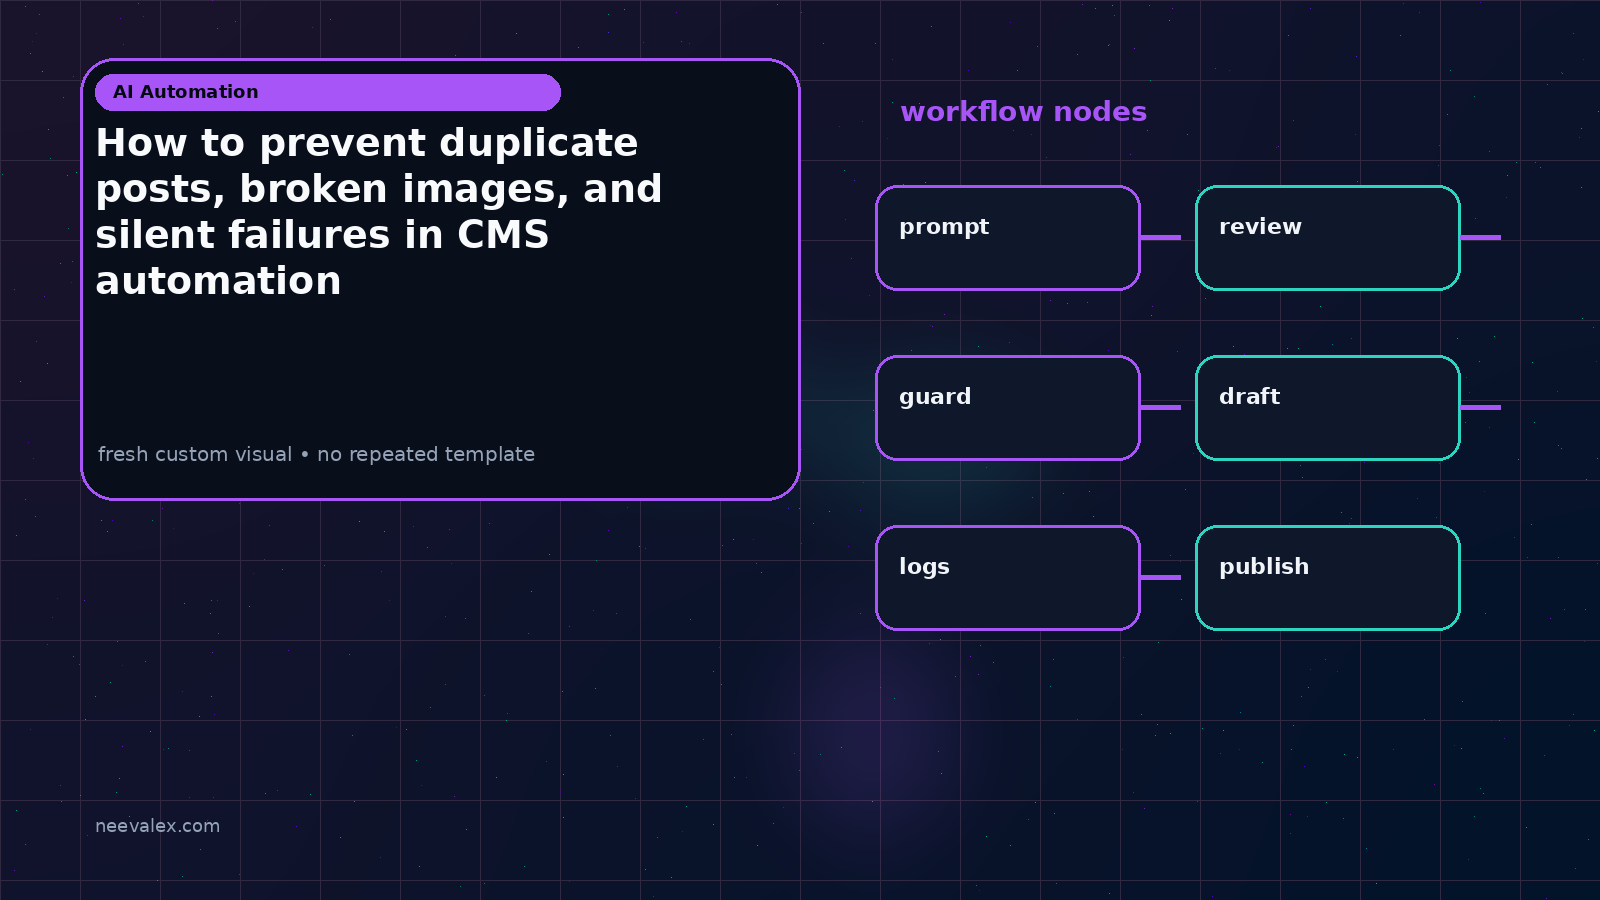This screenshot has width=1600, height=900.
Task: Choose the logs workflow node
Action: coord(1008,578)
